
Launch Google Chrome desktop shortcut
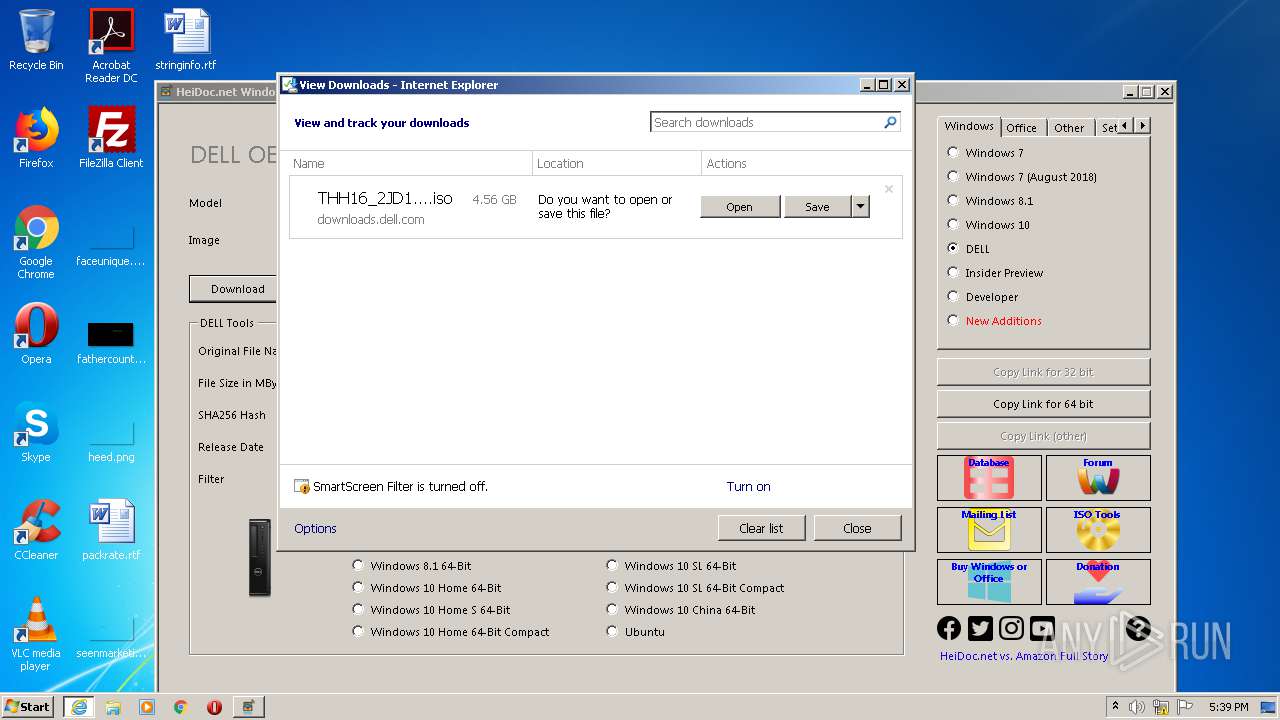coord(36,242)
